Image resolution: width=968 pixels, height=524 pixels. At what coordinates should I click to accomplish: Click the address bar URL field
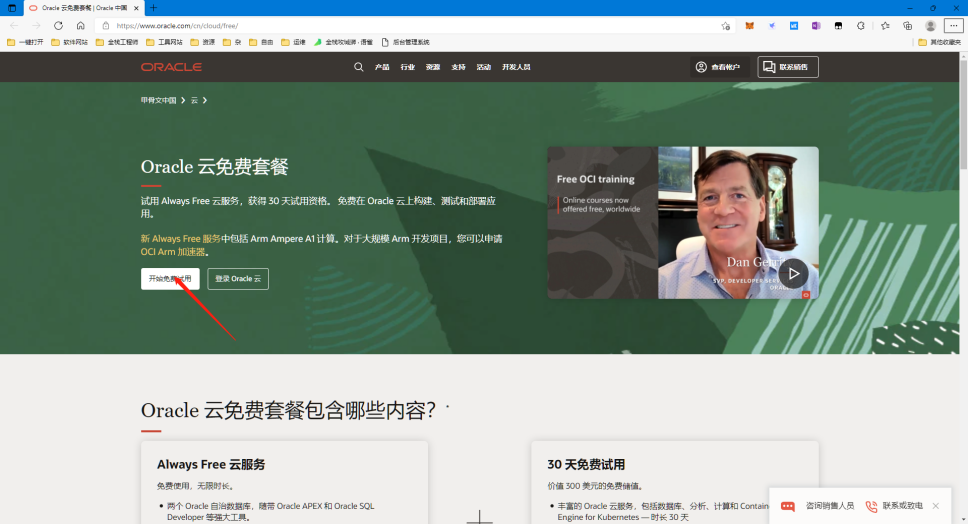pos(414,26)
